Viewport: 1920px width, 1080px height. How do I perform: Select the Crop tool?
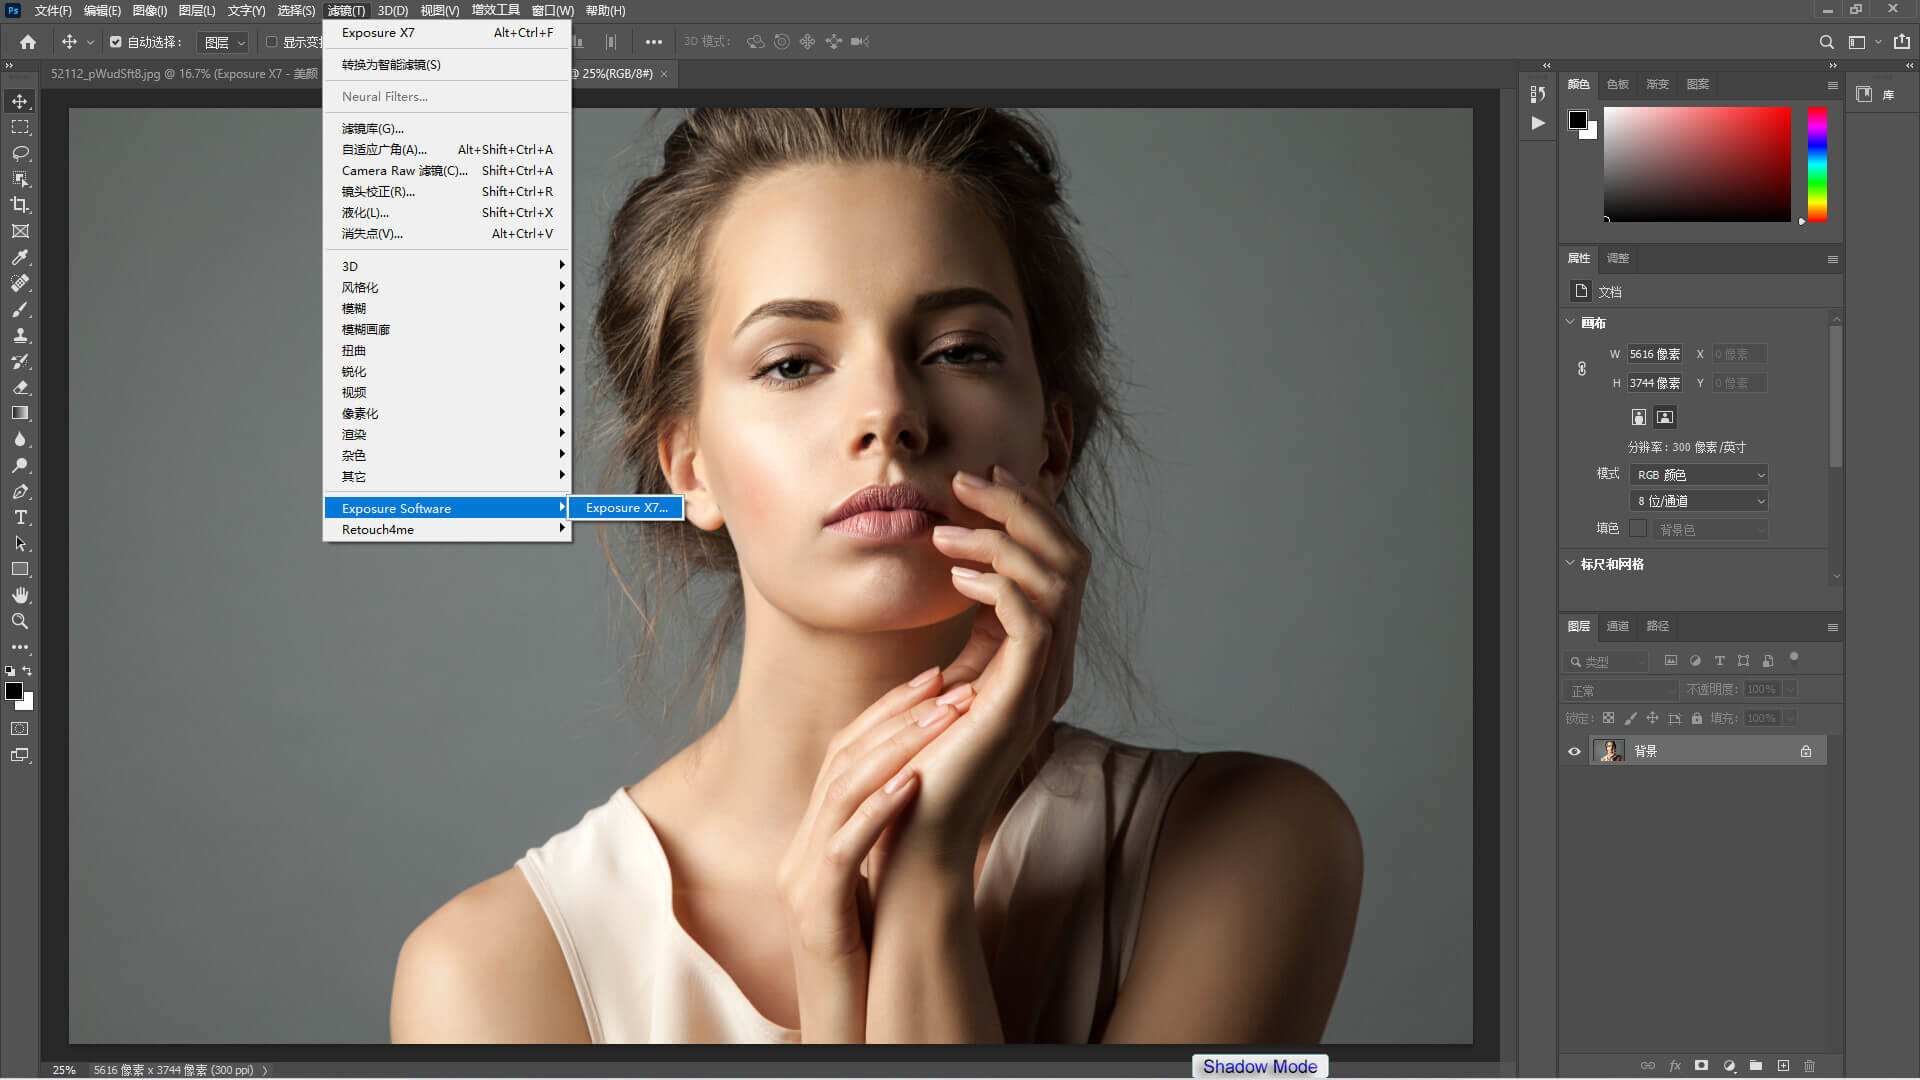(20, 205)
